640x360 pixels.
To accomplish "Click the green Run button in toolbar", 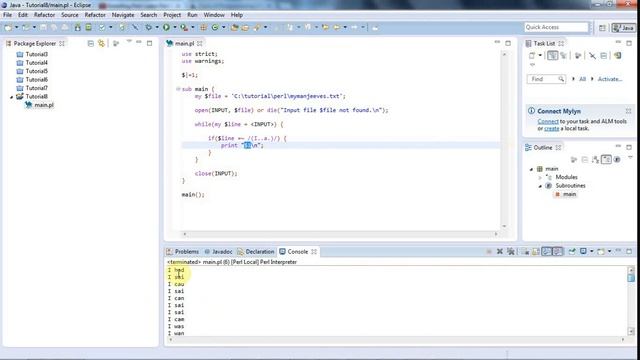I will click(166, 27).
